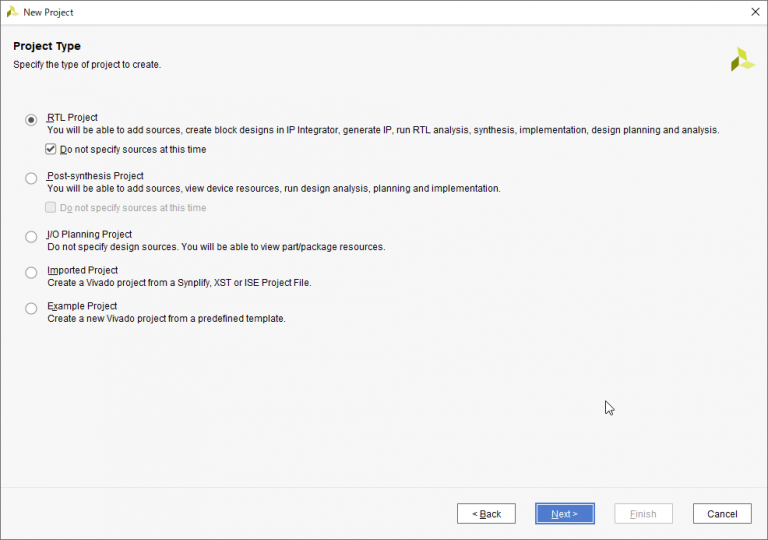Close the New Project dialog window
Image resolution: width=768 pixels, height=540 pixels.
[754, 12]
